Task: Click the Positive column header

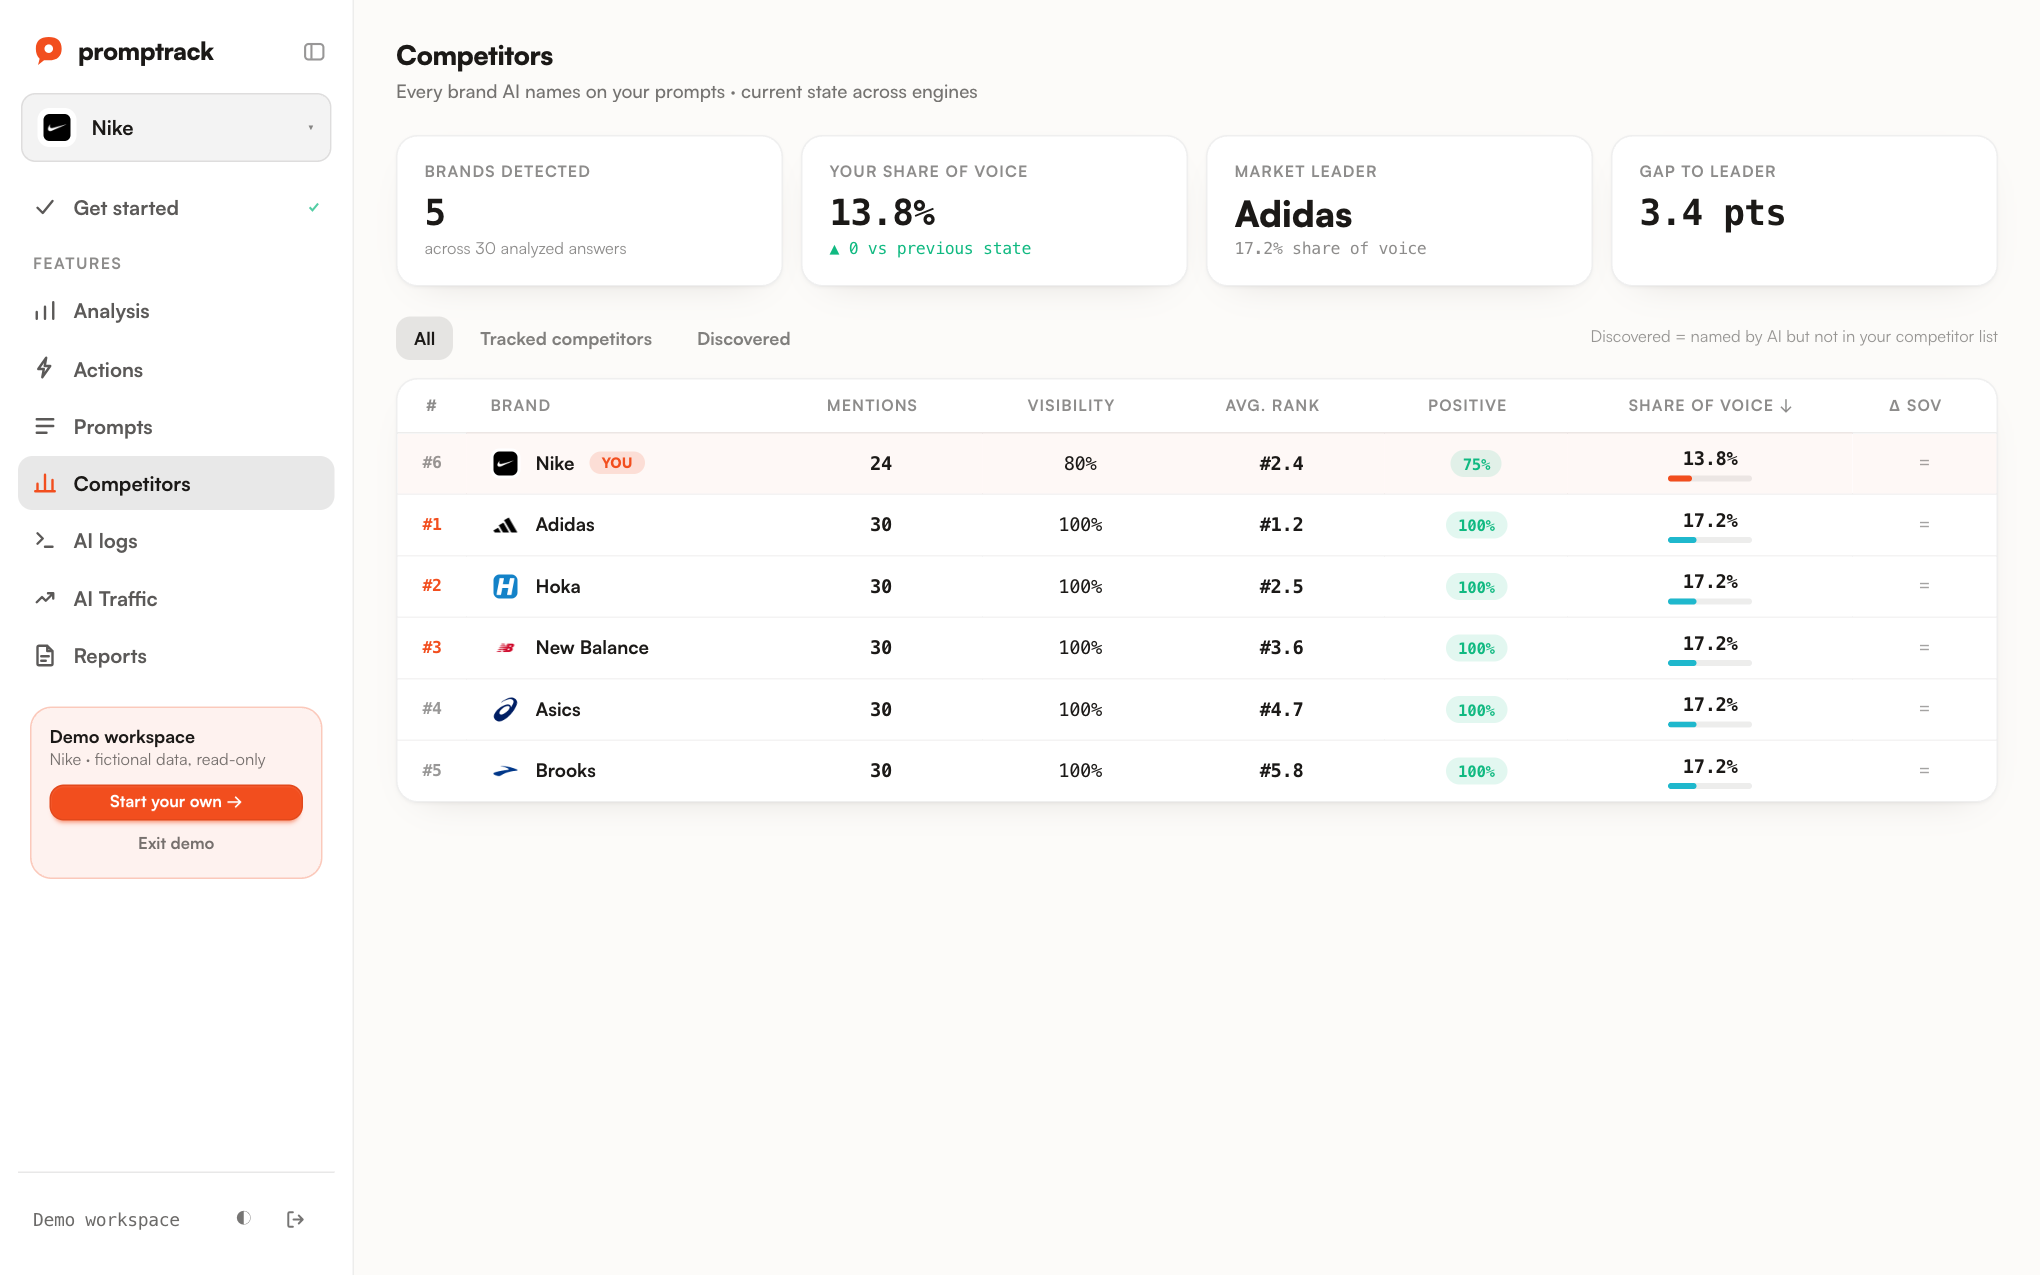Action: pos(1467,405)
